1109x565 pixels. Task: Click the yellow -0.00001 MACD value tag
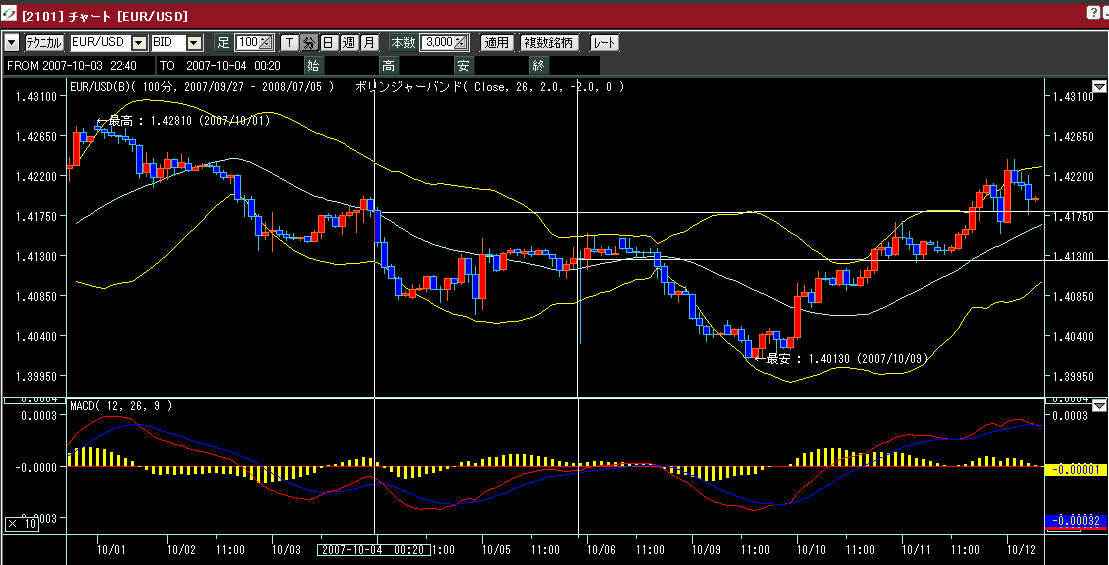coord(1075,470)
